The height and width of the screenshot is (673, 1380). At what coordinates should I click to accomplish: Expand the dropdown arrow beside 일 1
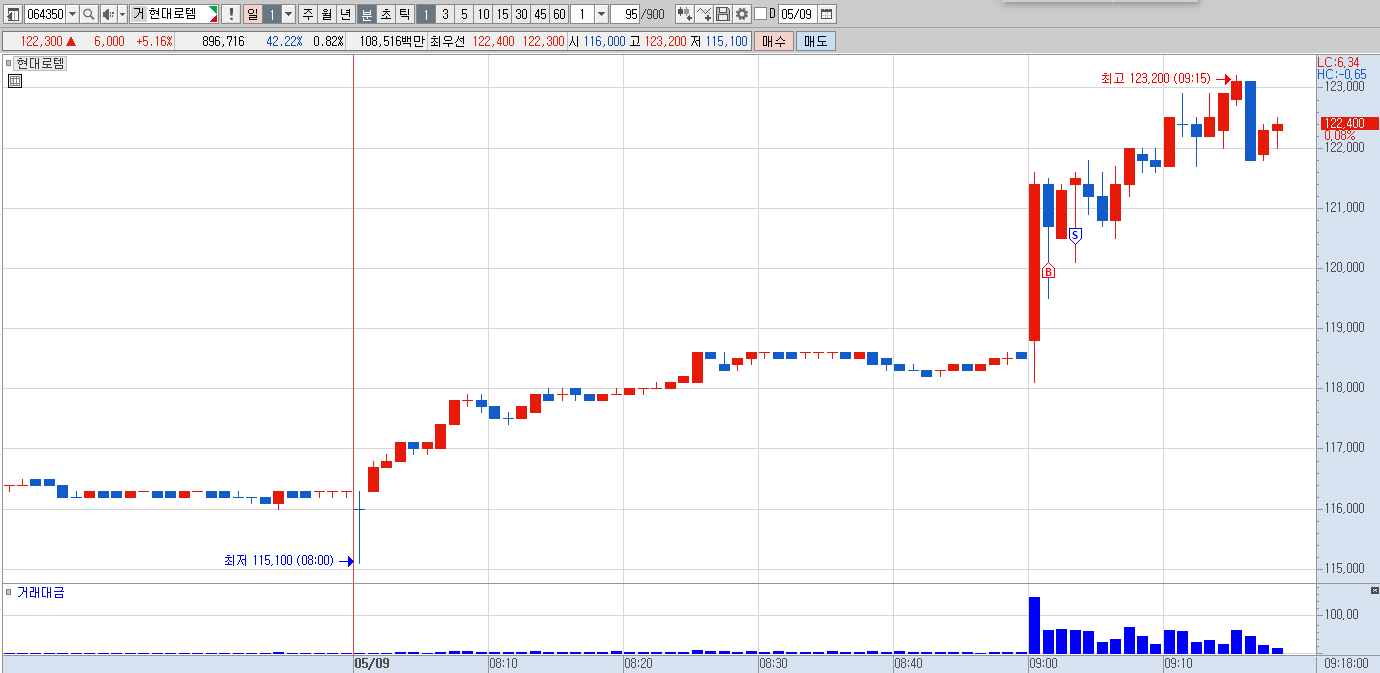click(289, 14)
